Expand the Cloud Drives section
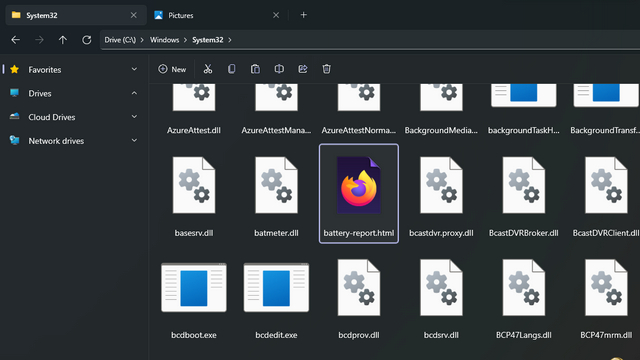The image size is (640, 360). 134,117
